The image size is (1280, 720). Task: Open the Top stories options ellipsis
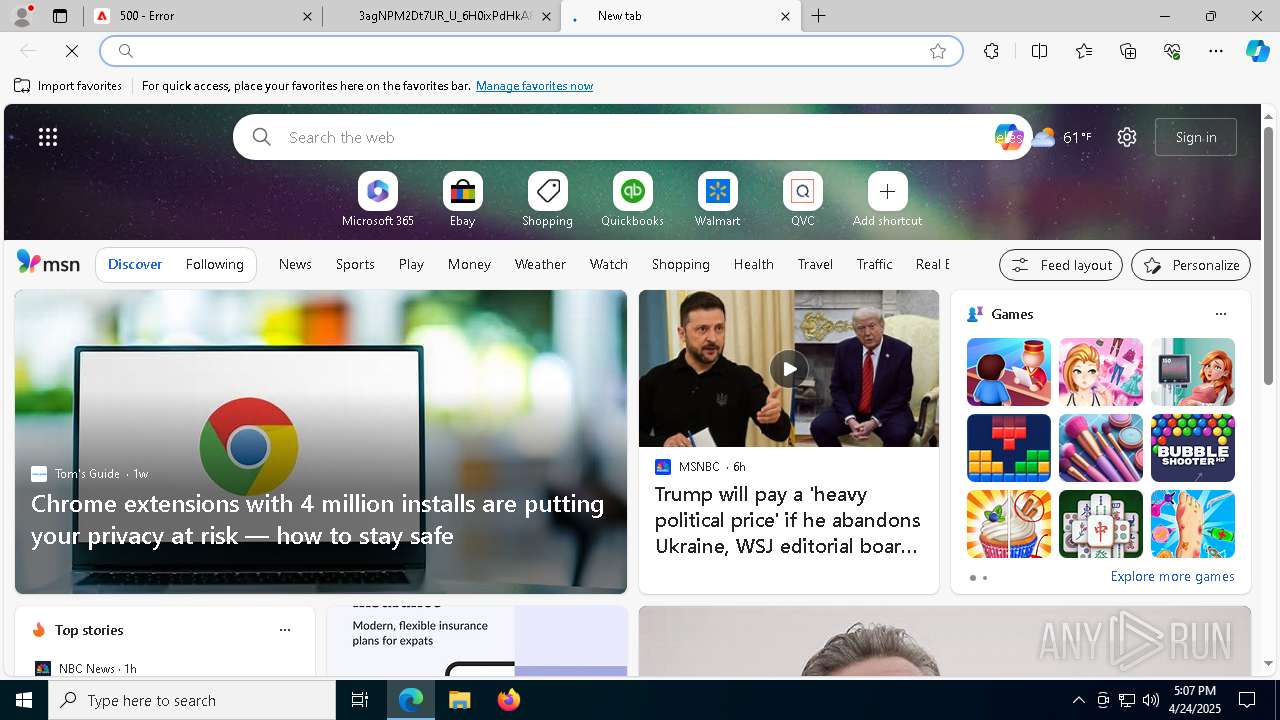pos(285,630)
